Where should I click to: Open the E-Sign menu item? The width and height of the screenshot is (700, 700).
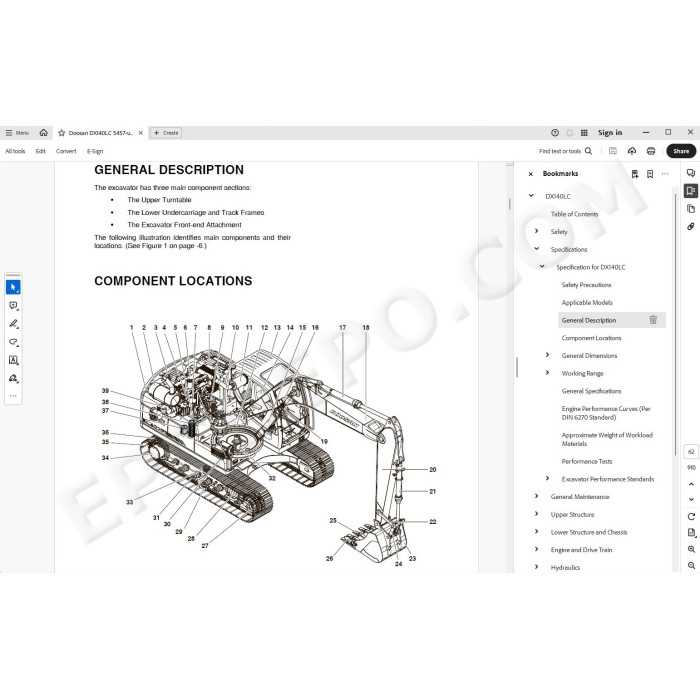(x=95, y=151)
